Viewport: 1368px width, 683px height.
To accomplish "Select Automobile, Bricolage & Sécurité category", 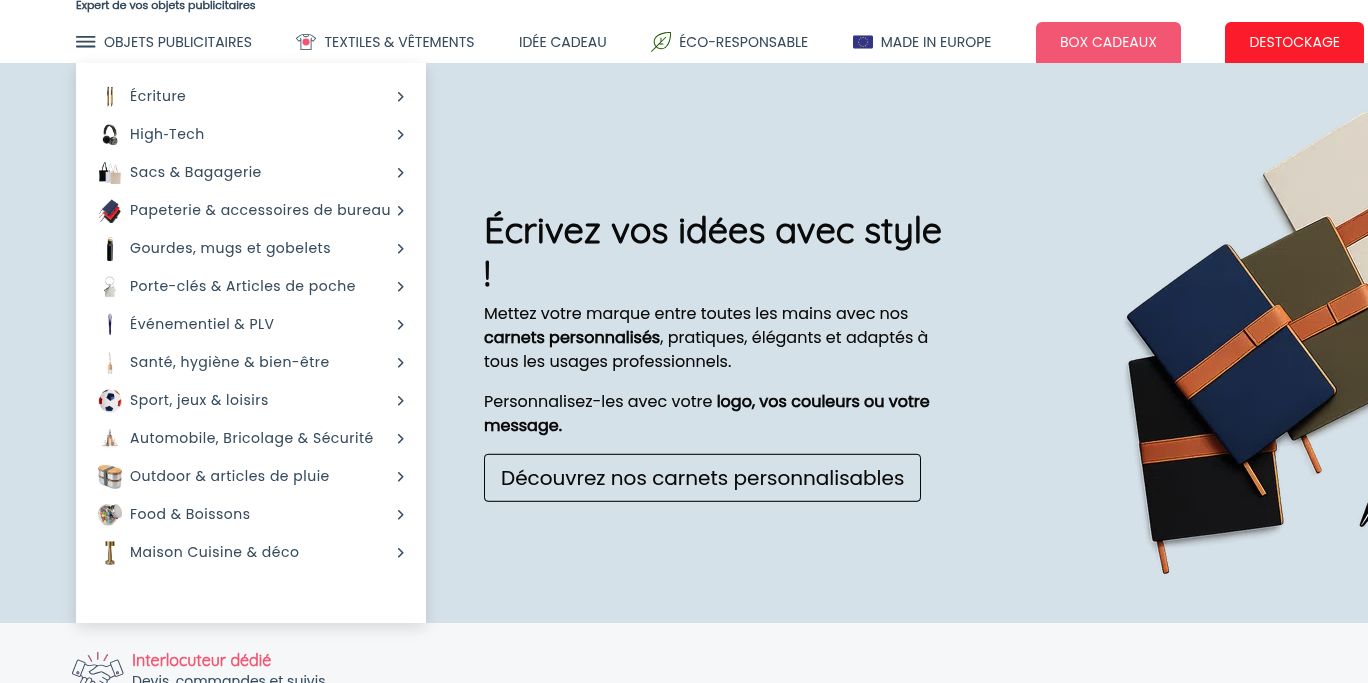I will 251,438.
